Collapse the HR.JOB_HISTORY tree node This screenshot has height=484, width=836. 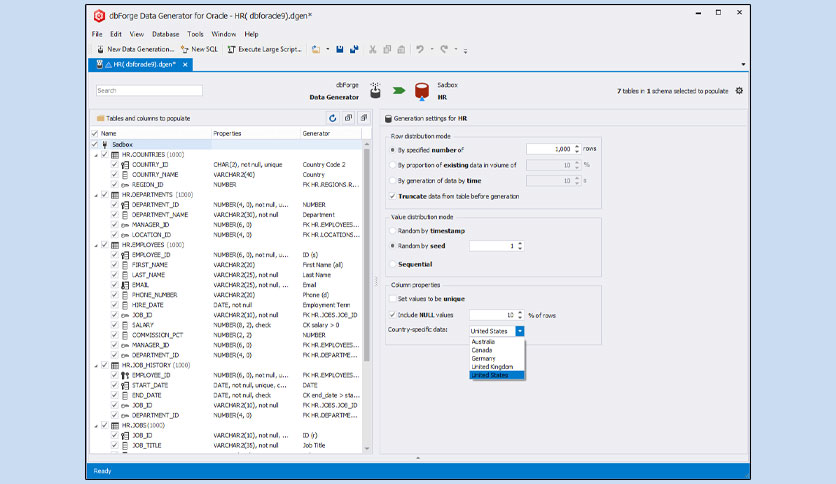pos(96,366)
